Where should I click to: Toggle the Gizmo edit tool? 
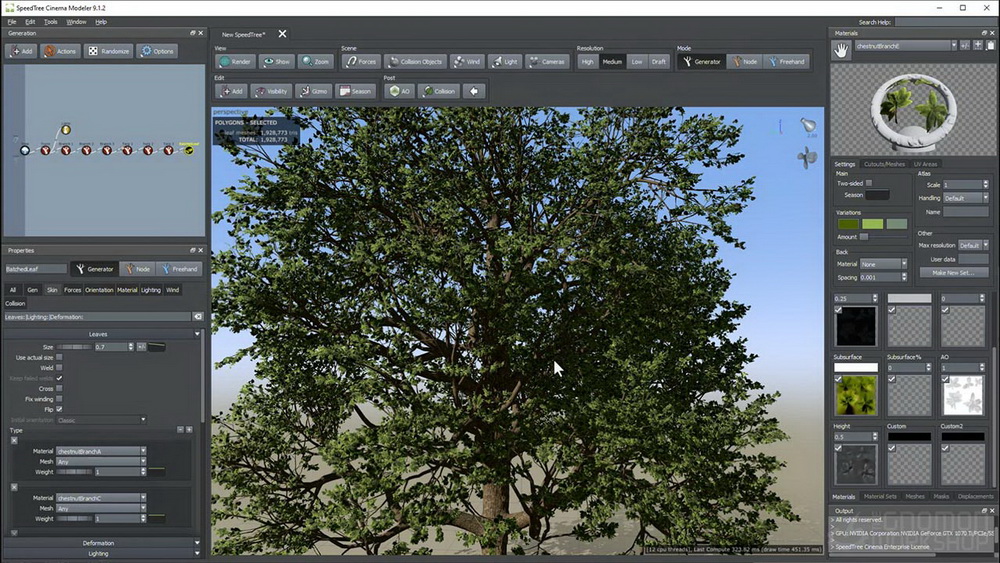pos(314,91)
